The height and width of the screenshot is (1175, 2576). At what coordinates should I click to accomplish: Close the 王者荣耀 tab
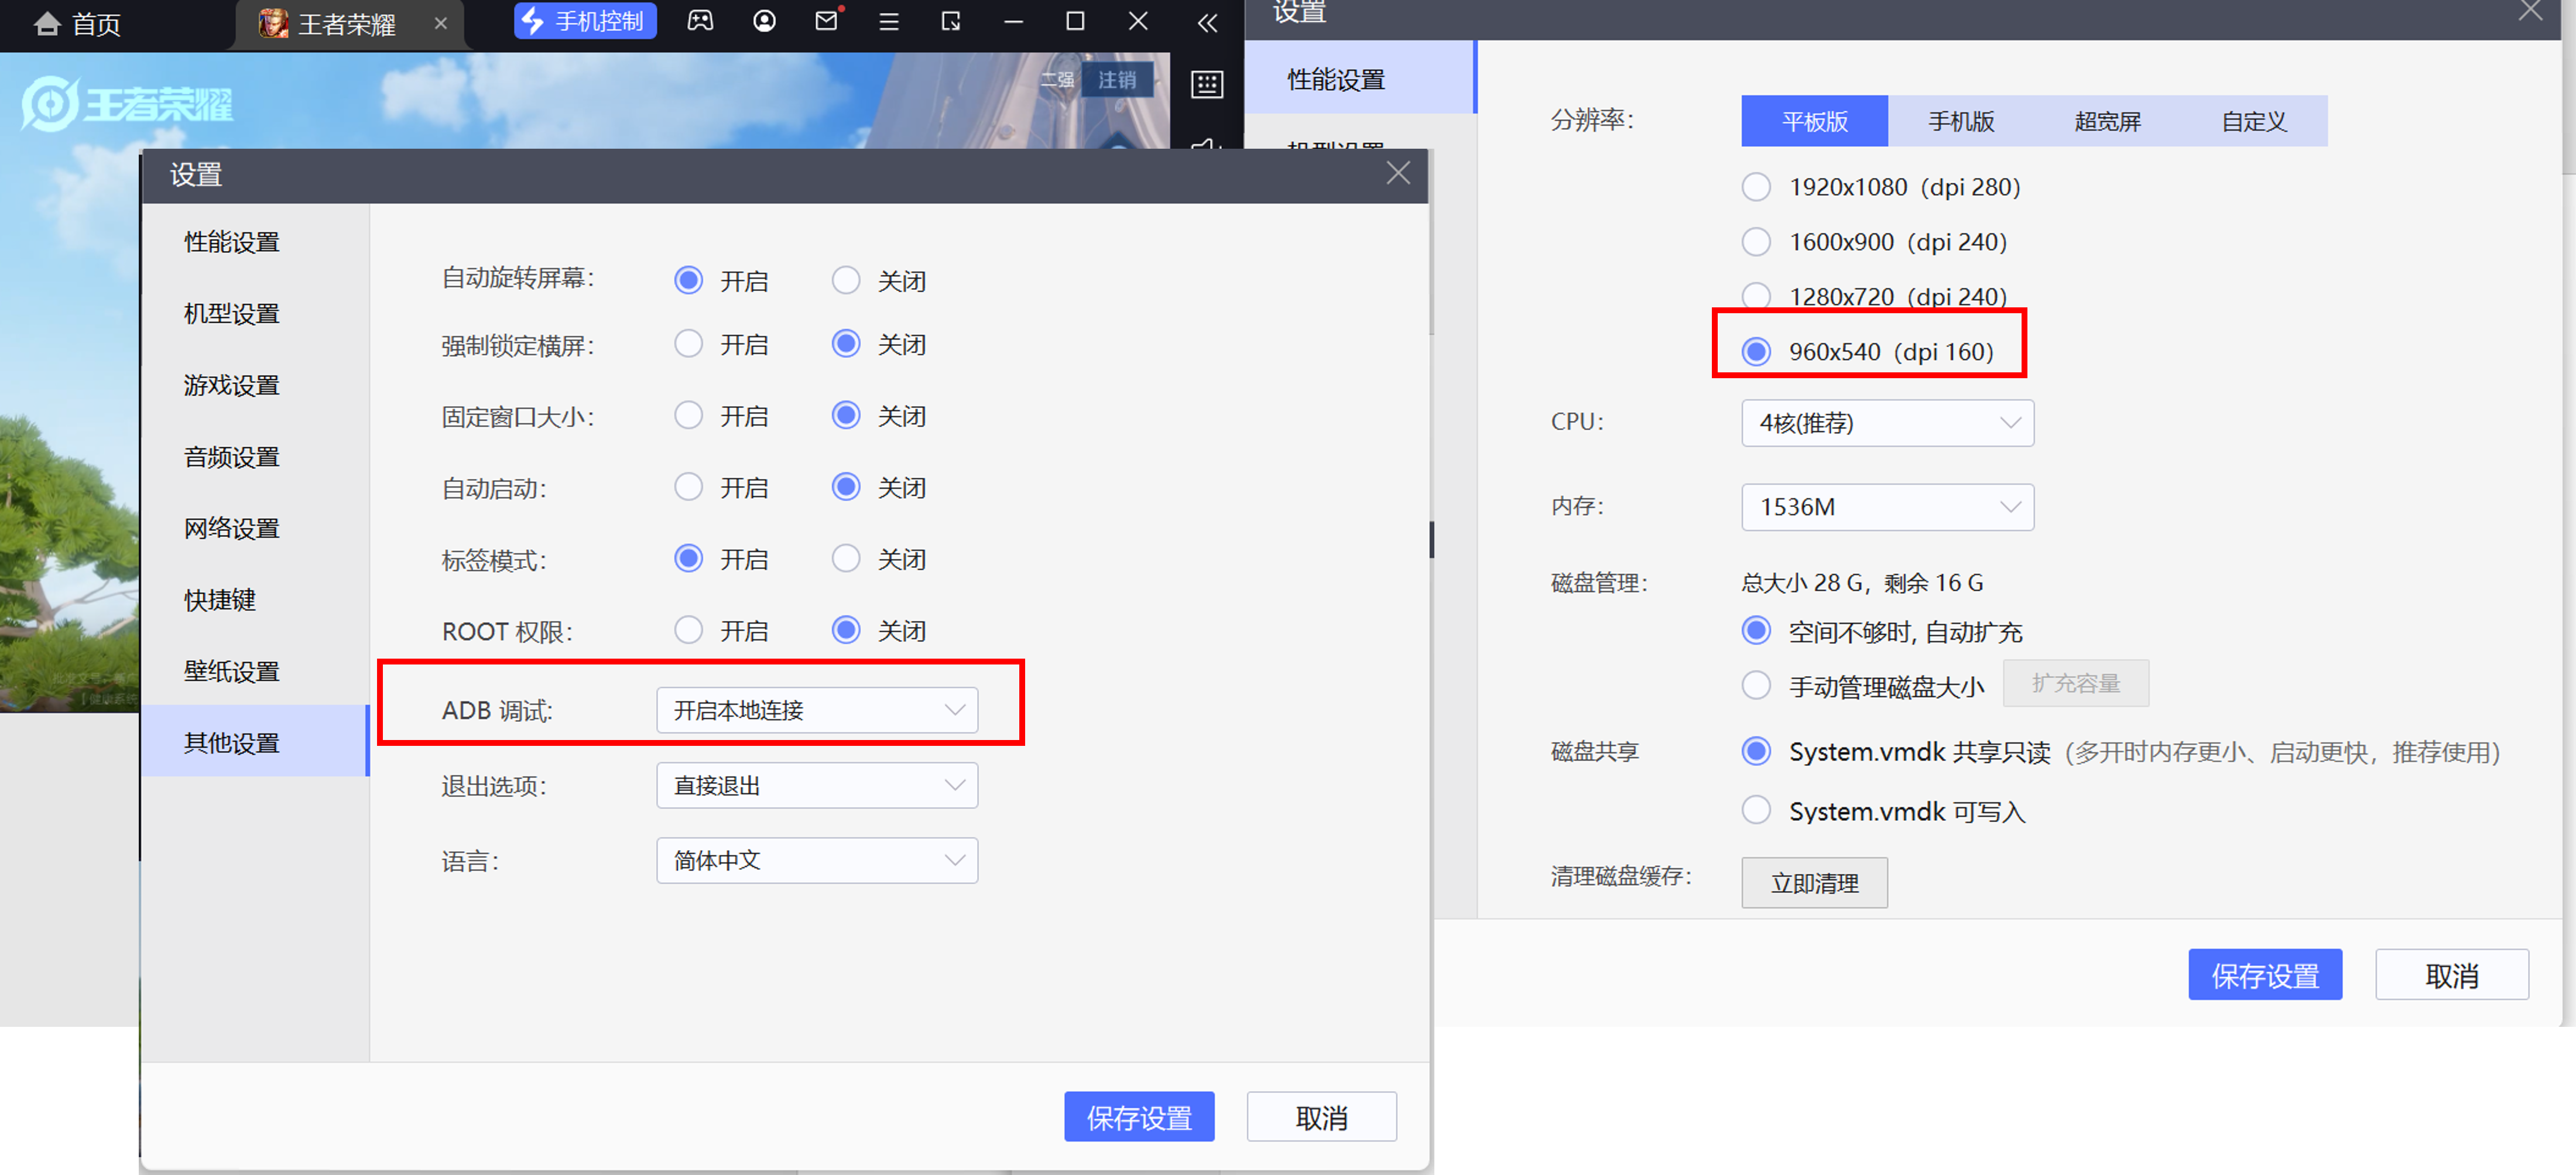[440, 23]
